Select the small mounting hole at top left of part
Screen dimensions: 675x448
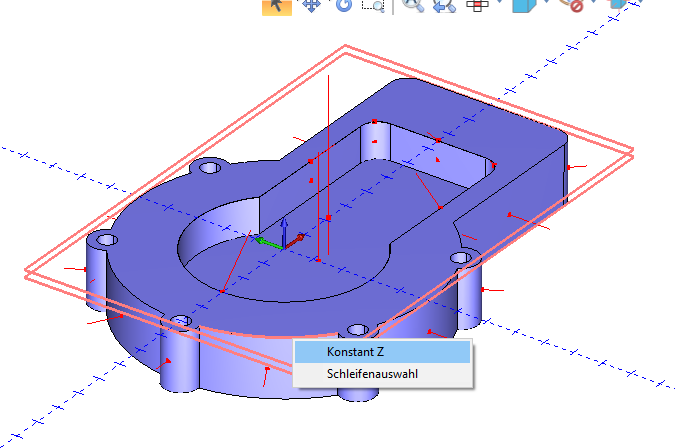pos(210,167)
